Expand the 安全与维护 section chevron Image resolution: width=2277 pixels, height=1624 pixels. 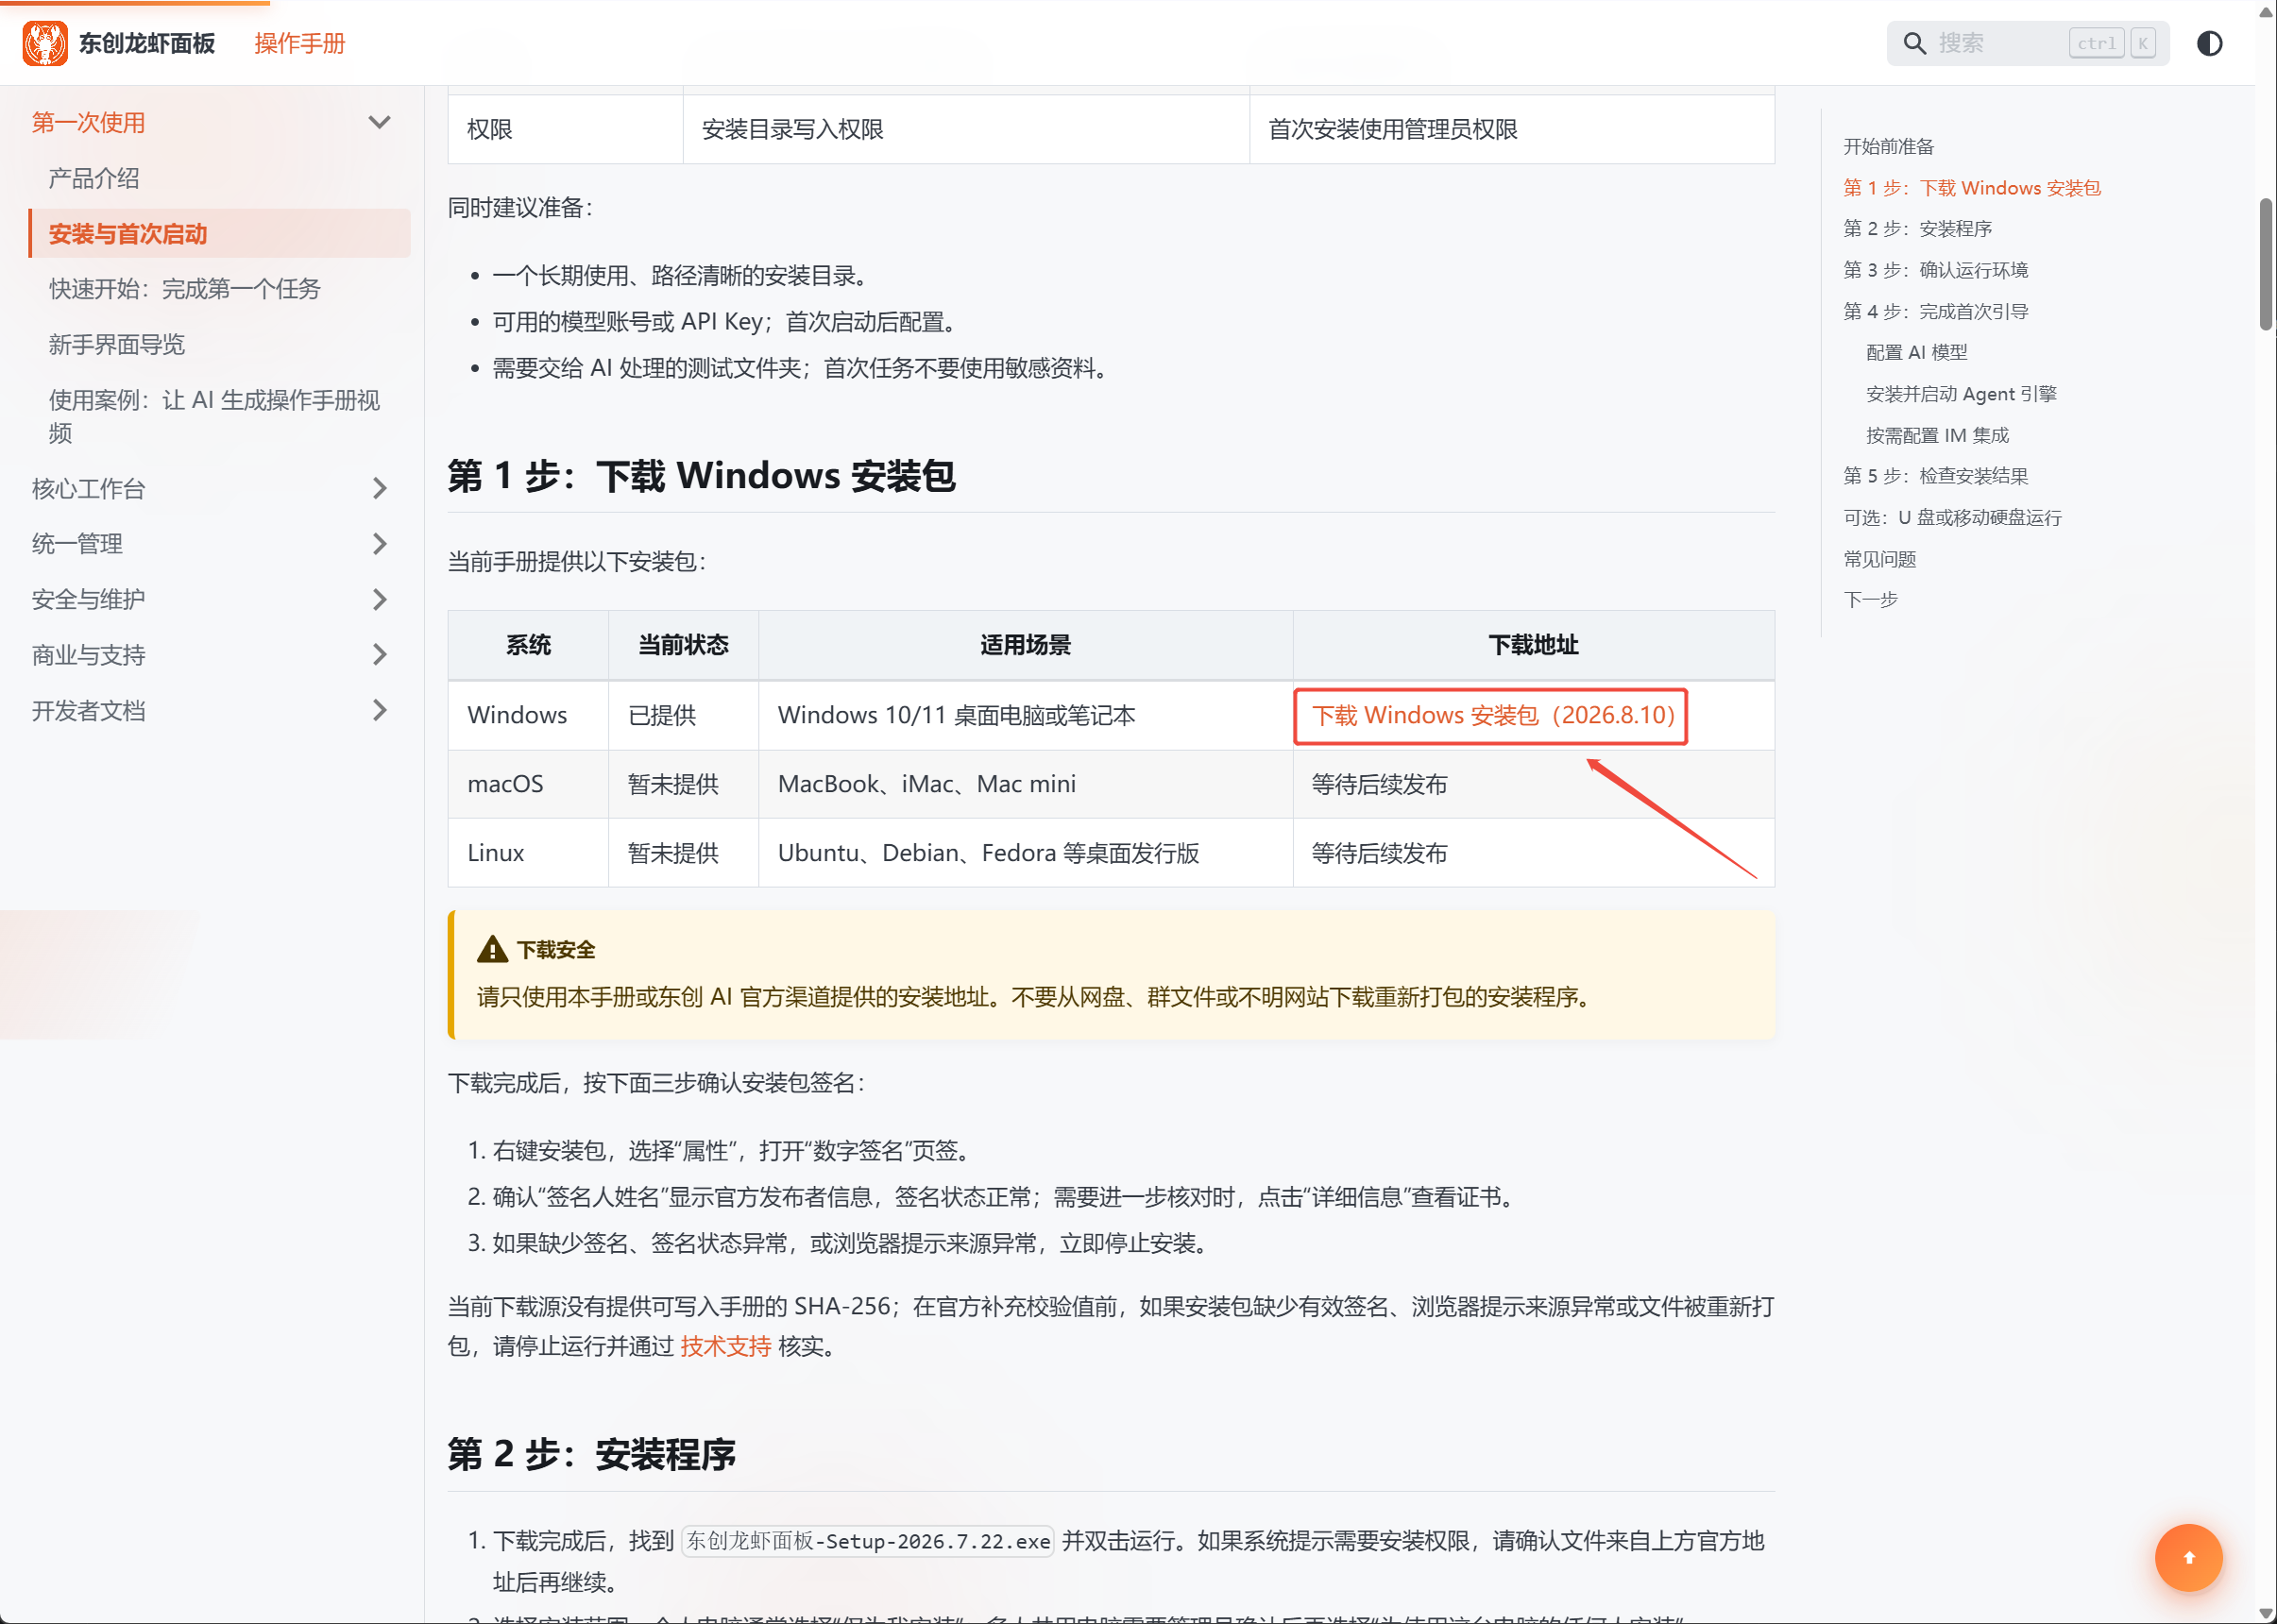(379, 599)
